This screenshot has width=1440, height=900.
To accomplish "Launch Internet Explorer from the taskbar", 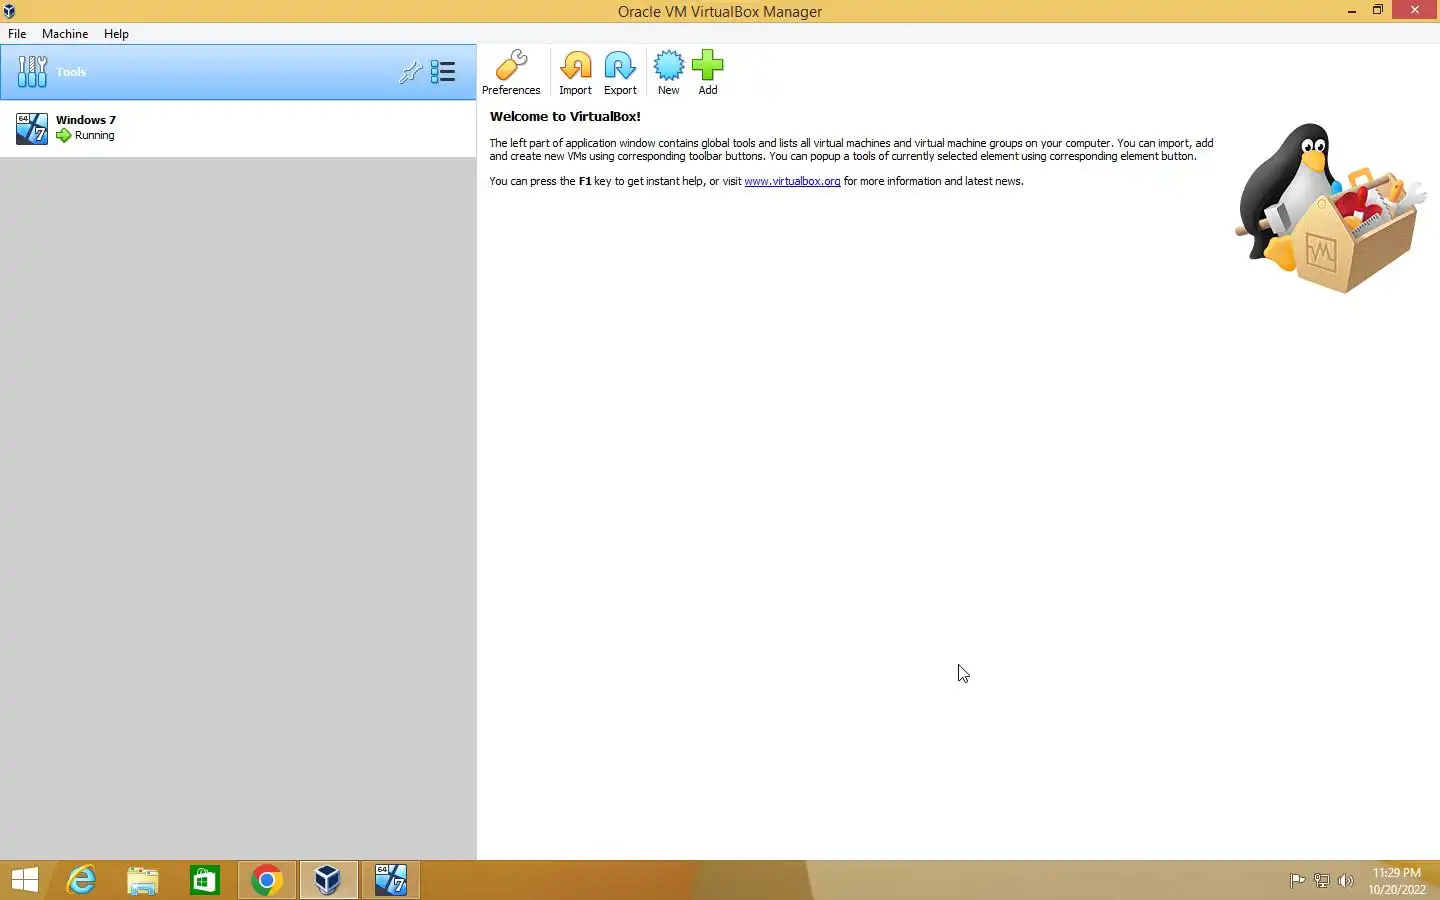I will pos(81,880).
